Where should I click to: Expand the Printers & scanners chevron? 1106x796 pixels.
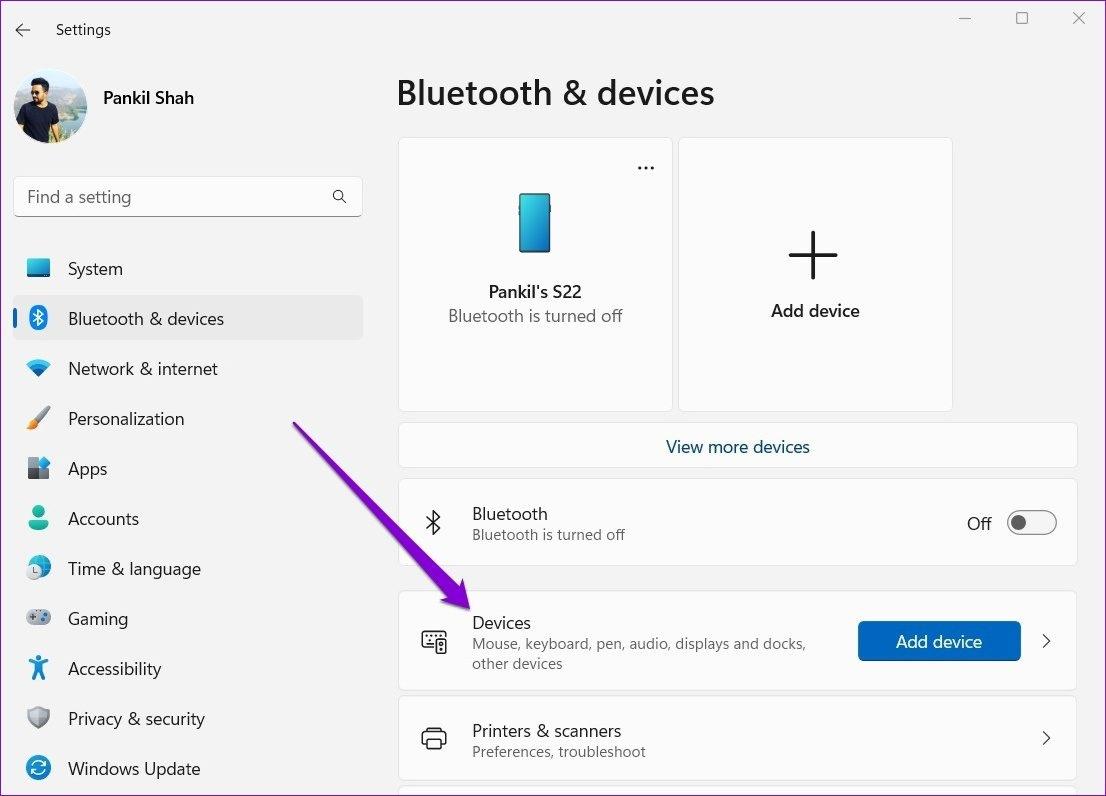(x=1046, y=739)
